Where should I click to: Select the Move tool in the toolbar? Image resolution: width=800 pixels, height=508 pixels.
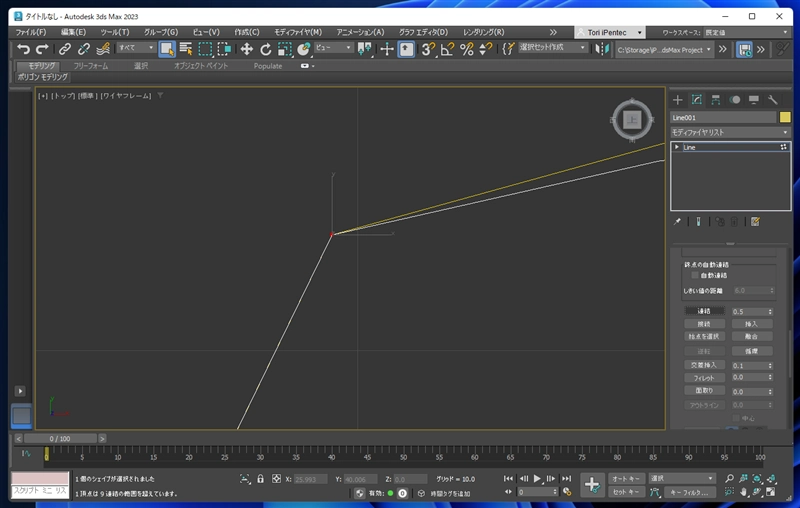tap(246, 48)
